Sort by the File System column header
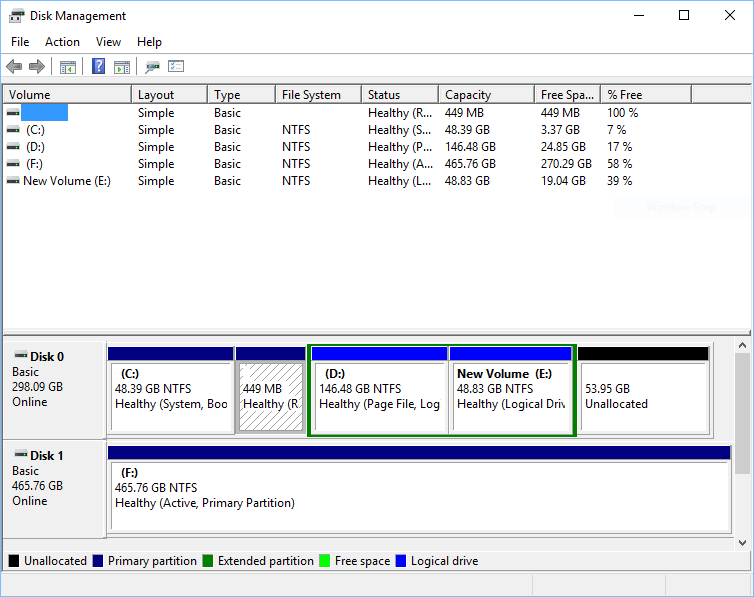 click(x=319, y=95)
